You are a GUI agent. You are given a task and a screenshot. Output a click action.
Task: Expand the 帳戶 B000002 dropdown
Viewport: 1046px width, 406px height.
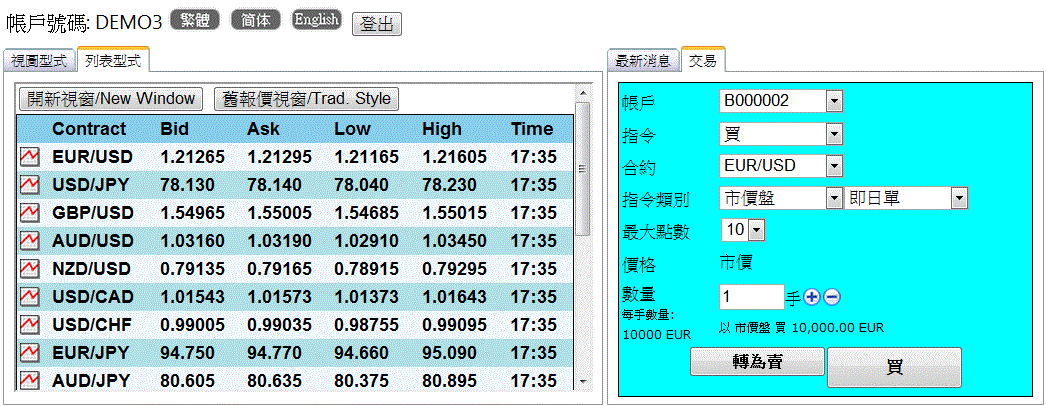834,101
